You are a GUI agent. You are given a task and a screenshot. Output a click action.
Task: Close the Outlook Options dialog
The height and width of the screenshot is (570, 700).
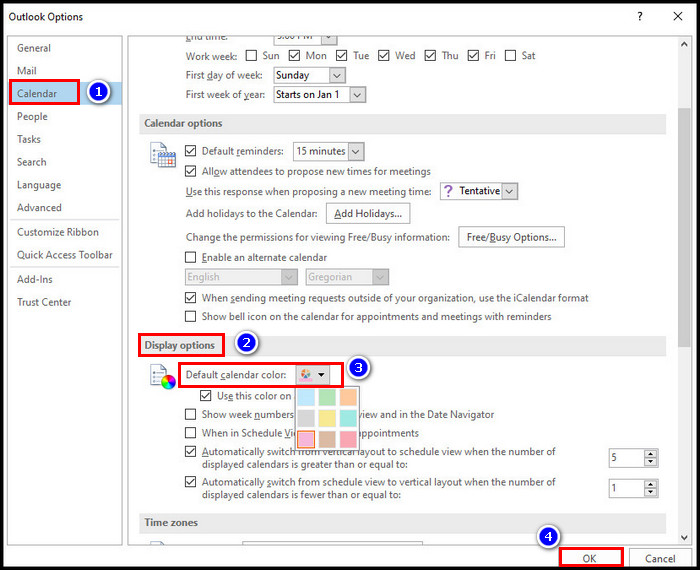tap(678, 17)
